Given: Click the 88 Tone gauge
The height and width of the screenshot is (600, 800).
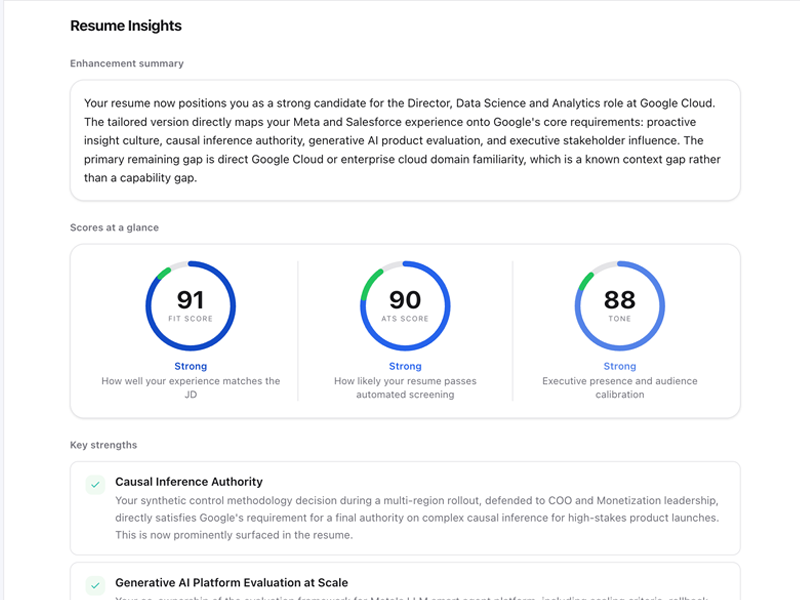Looking at the screenshot, I should [x=620, y=306].
